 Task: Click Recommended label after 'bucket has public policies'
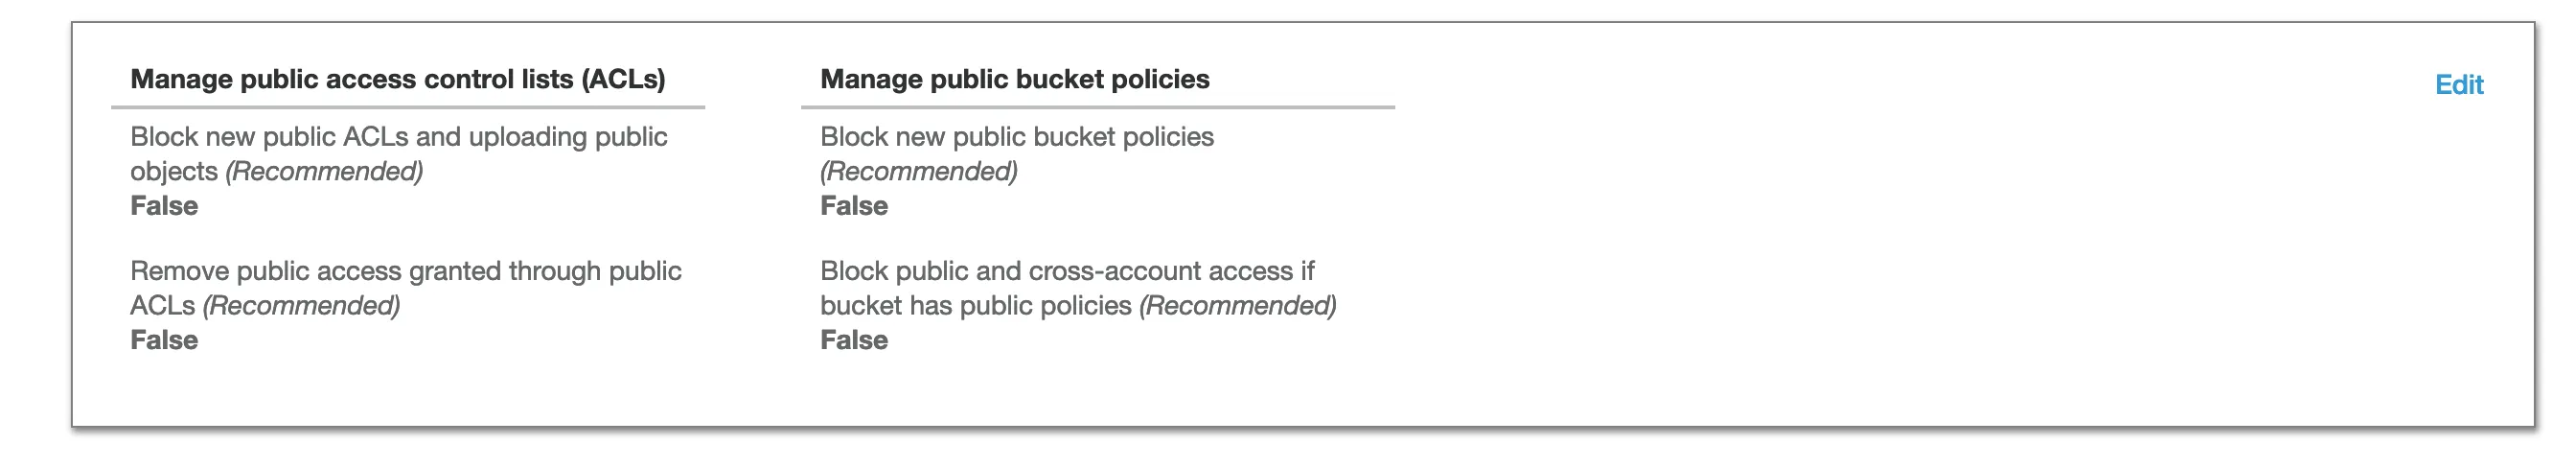tap(1237, 306)
